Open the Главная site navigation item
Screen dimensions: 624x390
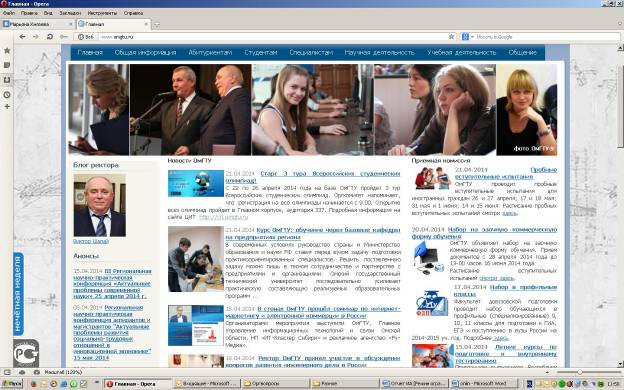(x=90, y=52)
